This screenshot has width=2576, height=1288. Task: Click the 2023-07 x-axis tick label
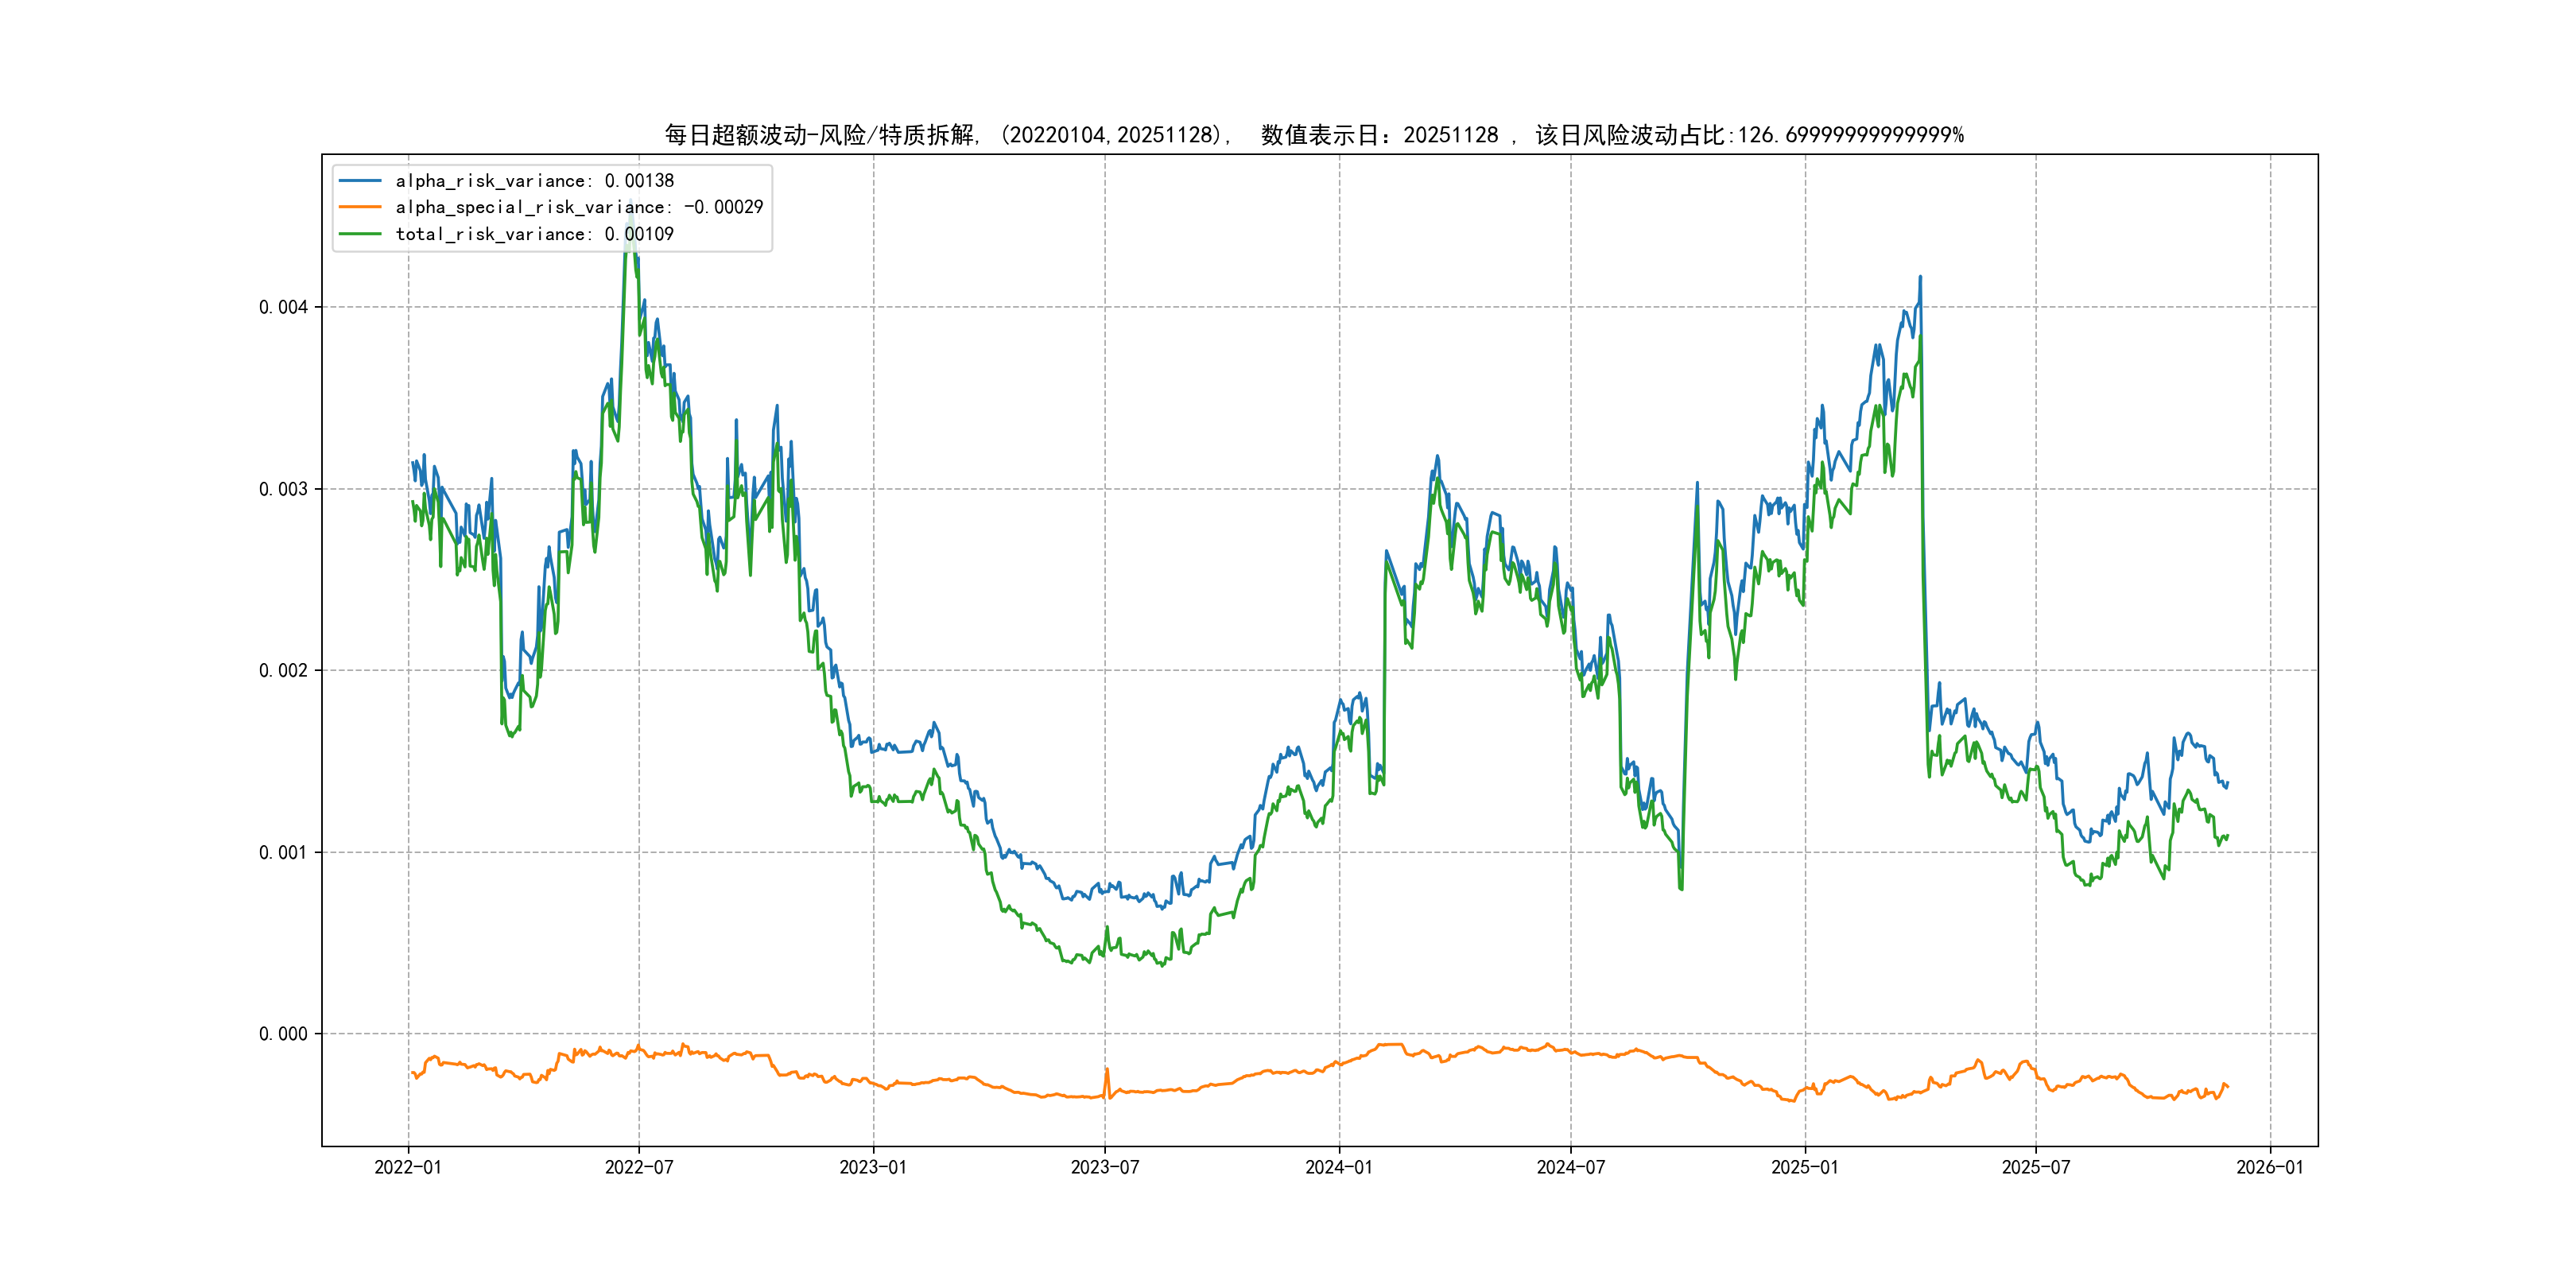click(1105, 1167)
